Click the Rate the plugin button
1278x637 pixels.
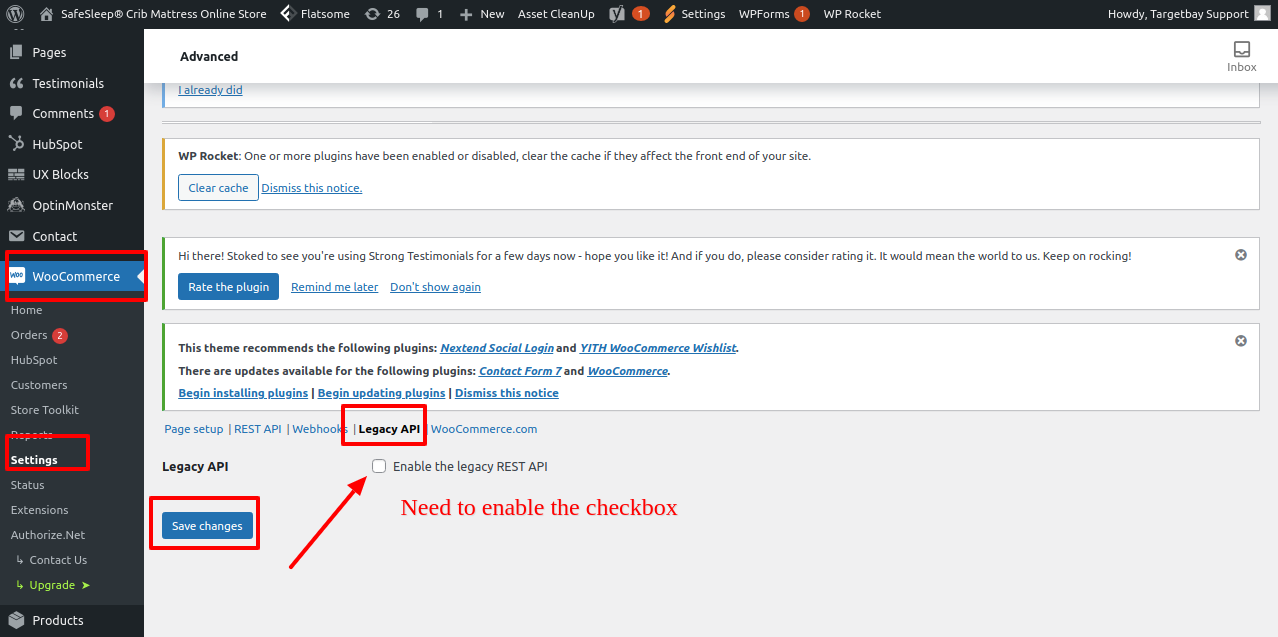tap(228, 287)
